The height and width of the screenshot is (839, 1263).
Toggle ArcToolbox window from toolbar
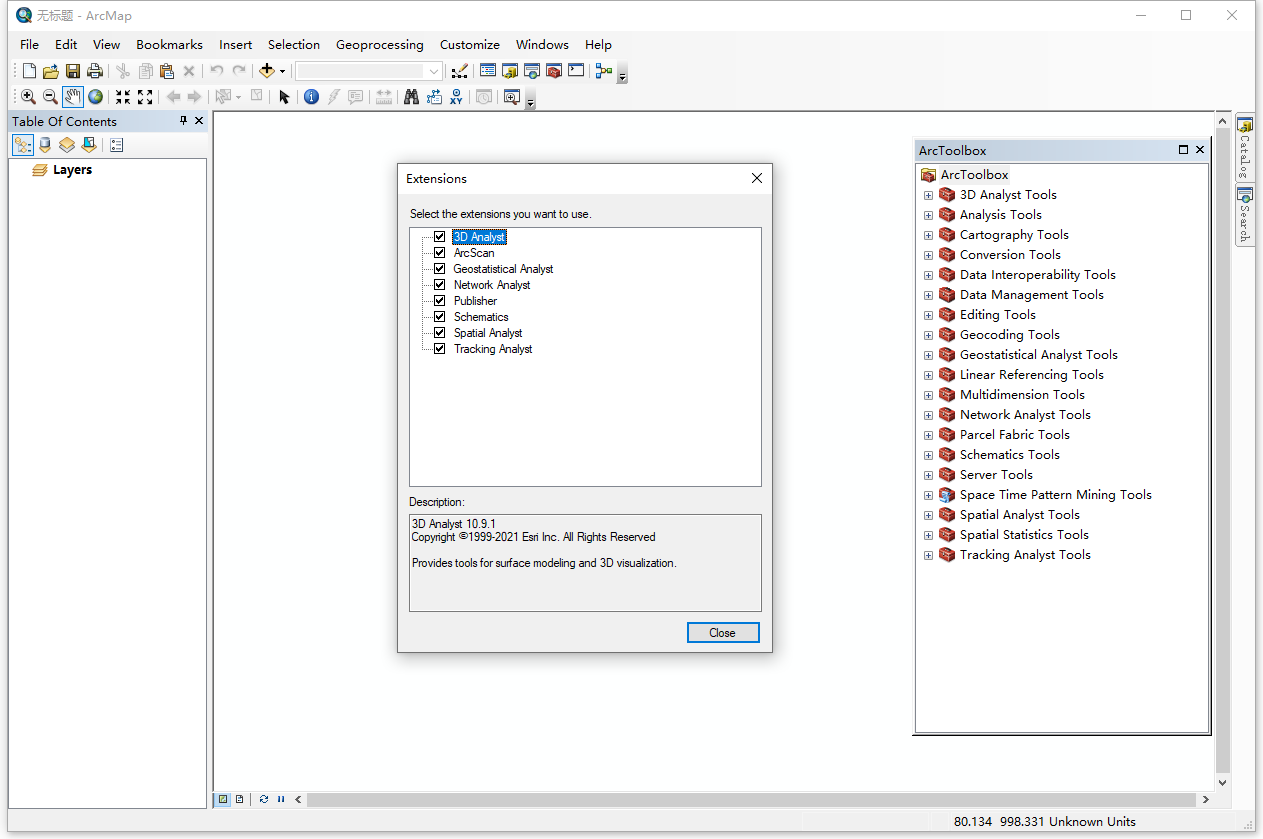[x=554, y=71]
